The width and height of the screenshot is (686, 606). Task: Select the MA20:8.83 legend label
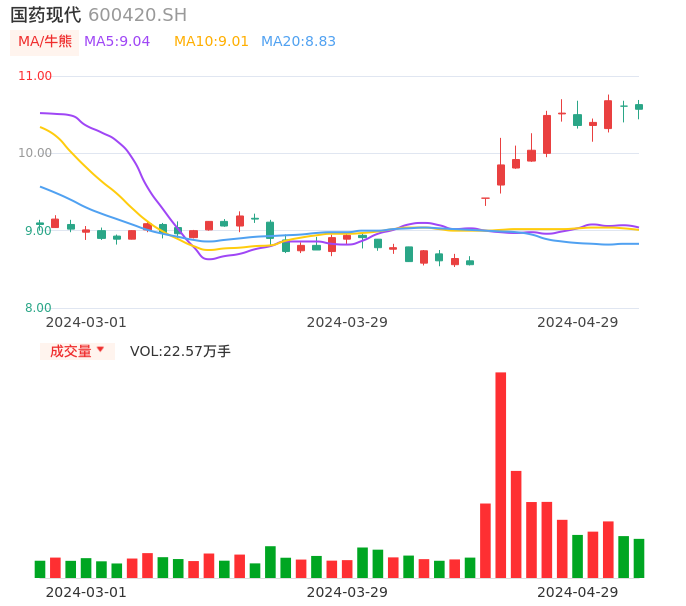298,42
